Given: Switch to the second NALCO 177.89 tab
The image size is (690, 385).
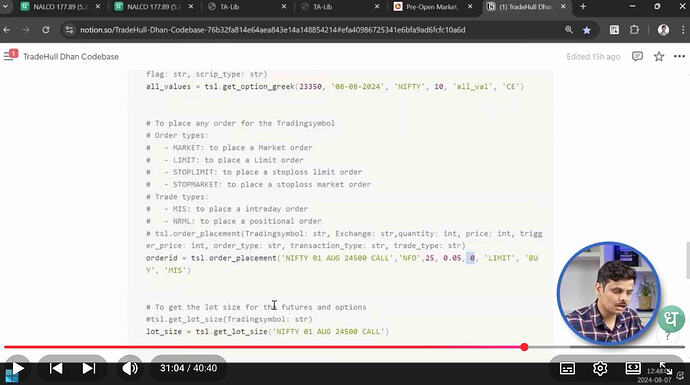Looking at the screenshot, I should coord(154,7).
